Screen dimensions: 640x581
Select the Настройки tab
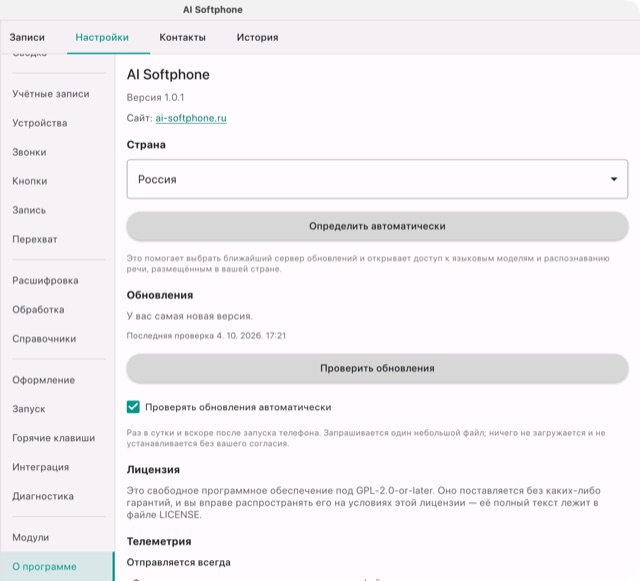click(102, 37)
